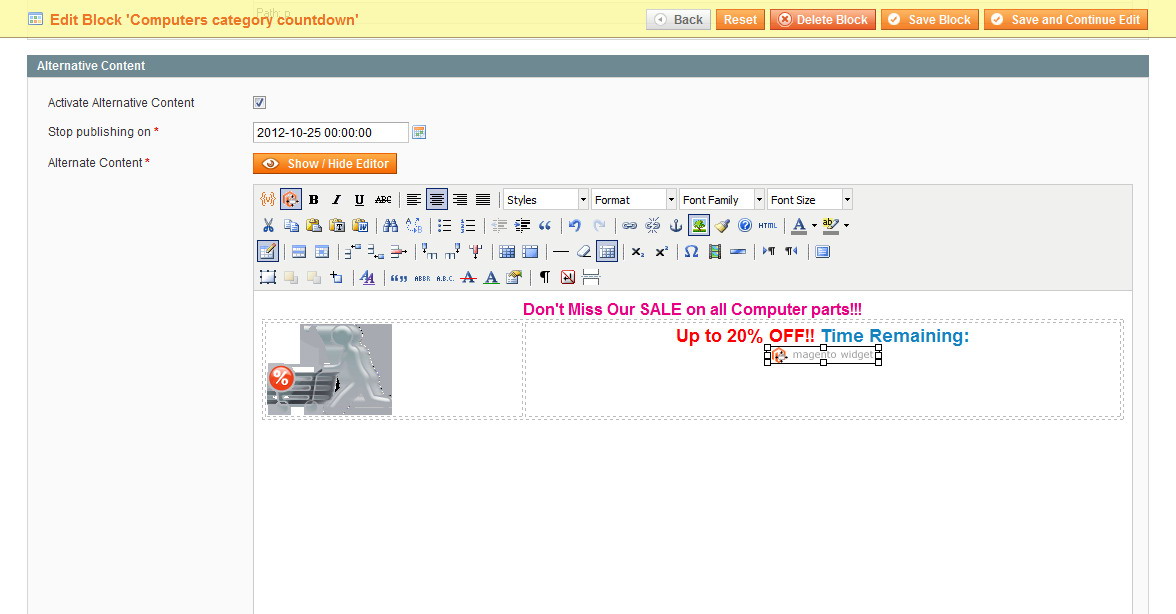Screen dimensions: 1176x614
Task: Click the Insert Link chain icon
Action: (x=629, y=226)
